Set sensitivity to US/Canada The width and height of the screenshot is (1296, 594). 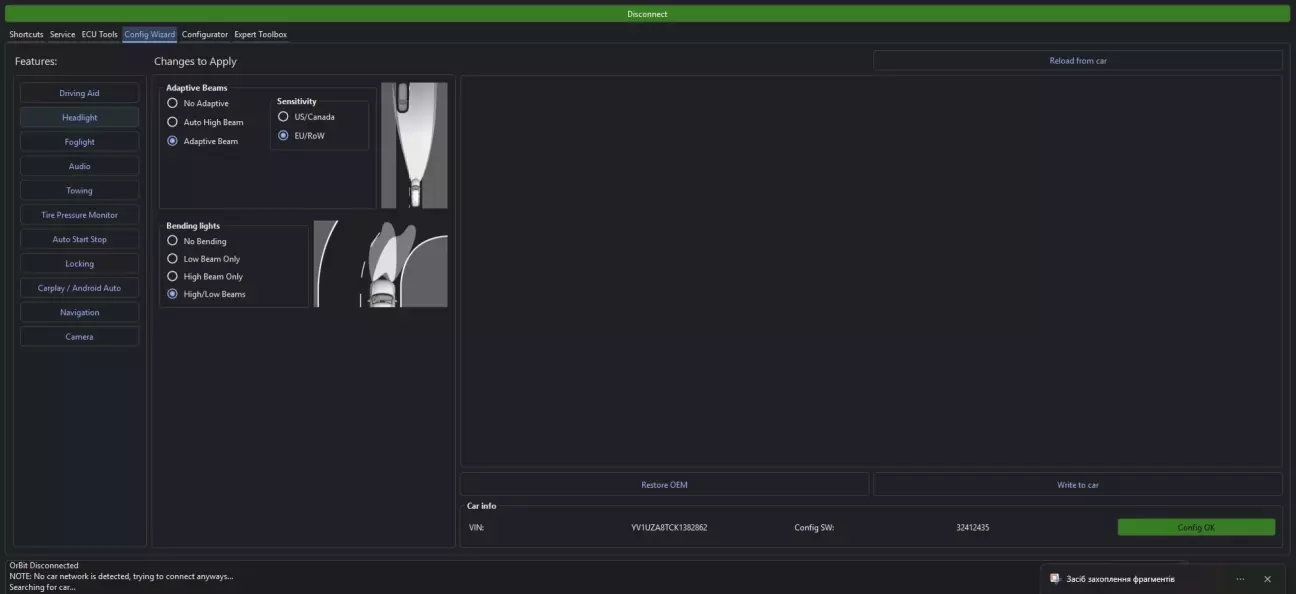pyautogui.click(x=284, y=117)
